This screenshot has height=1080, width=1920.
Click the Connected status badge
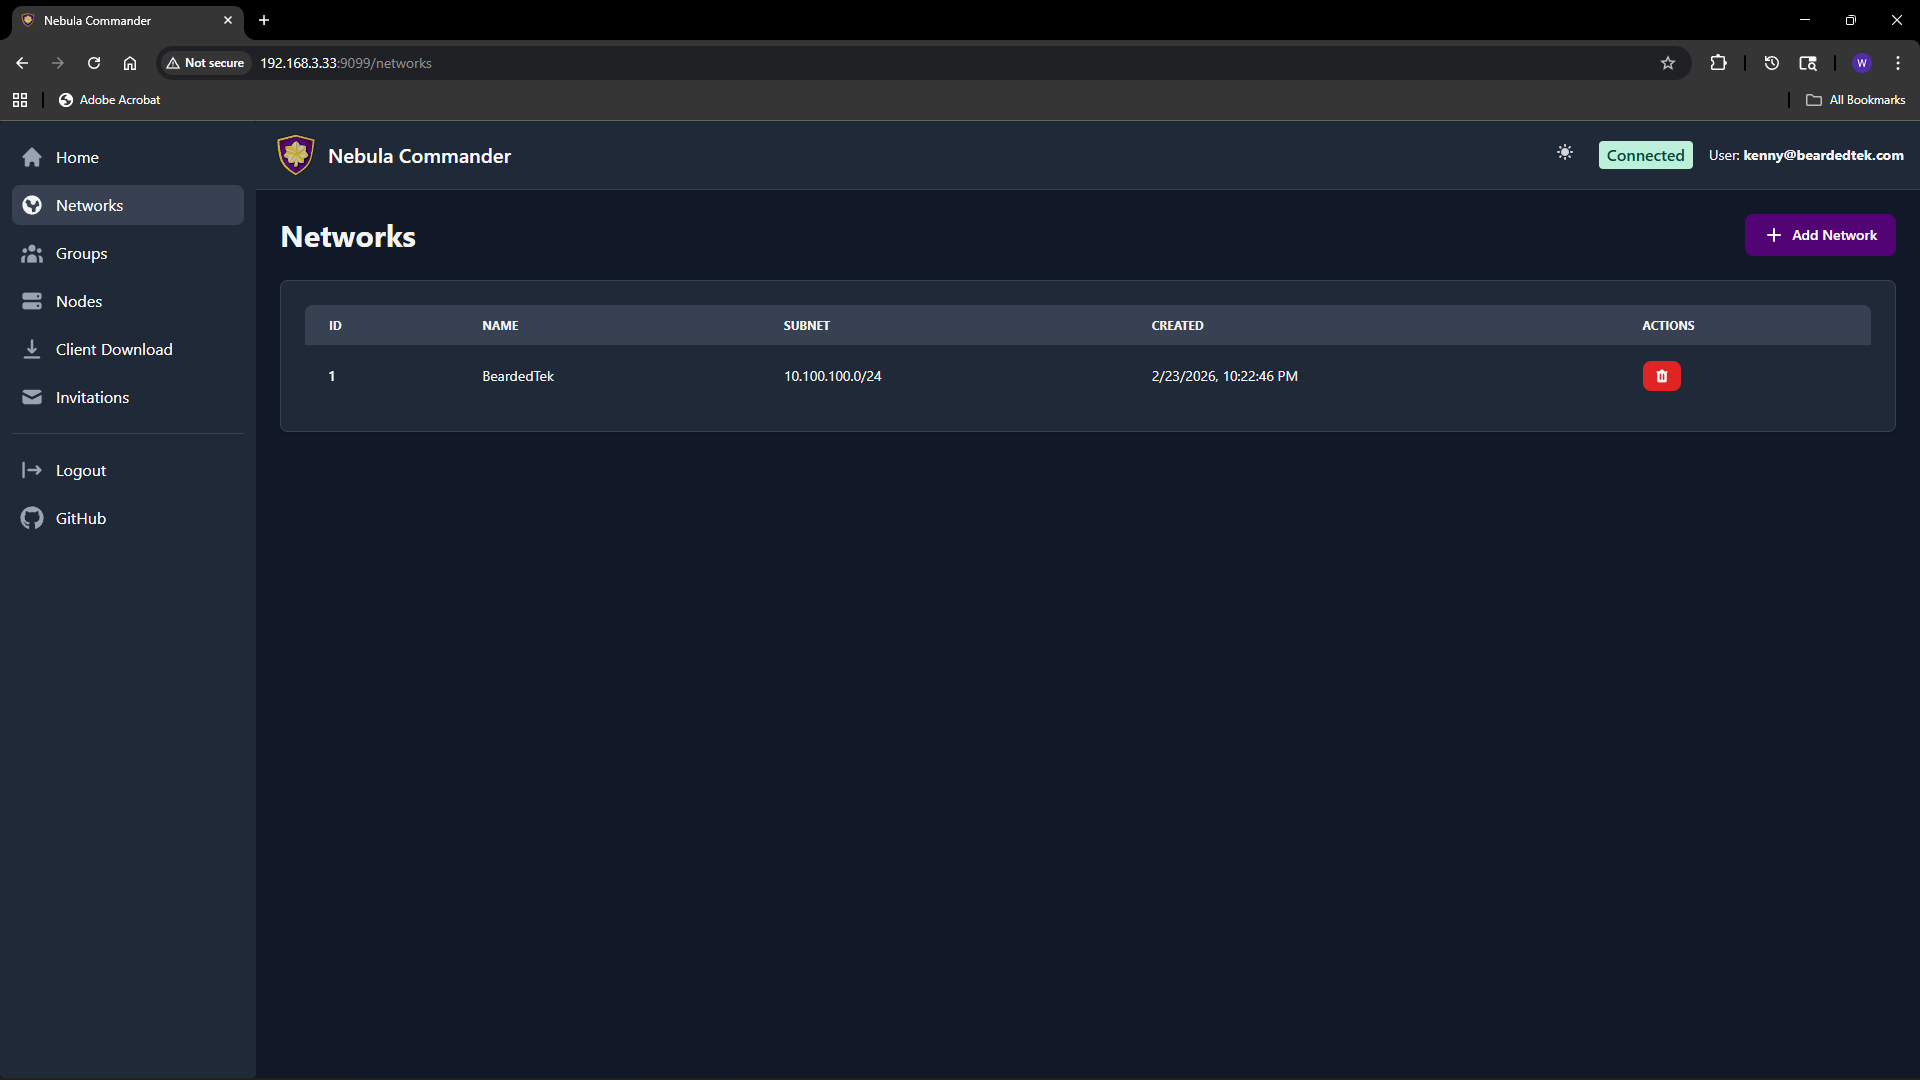coord(1645,155)
